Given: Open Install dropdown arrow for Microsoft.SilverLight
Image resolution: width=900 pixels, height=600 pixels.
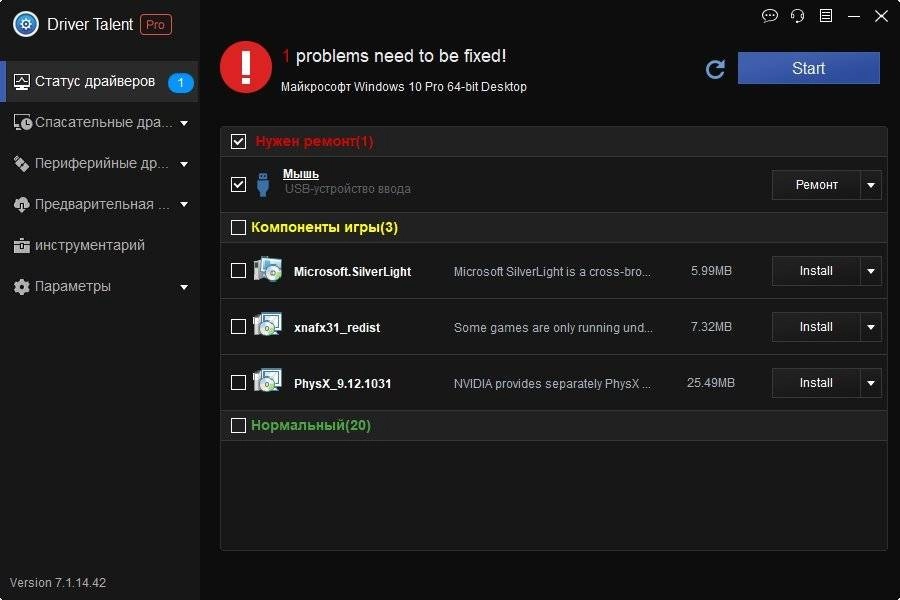Looking at the screenshot, I should pos(871,271).
